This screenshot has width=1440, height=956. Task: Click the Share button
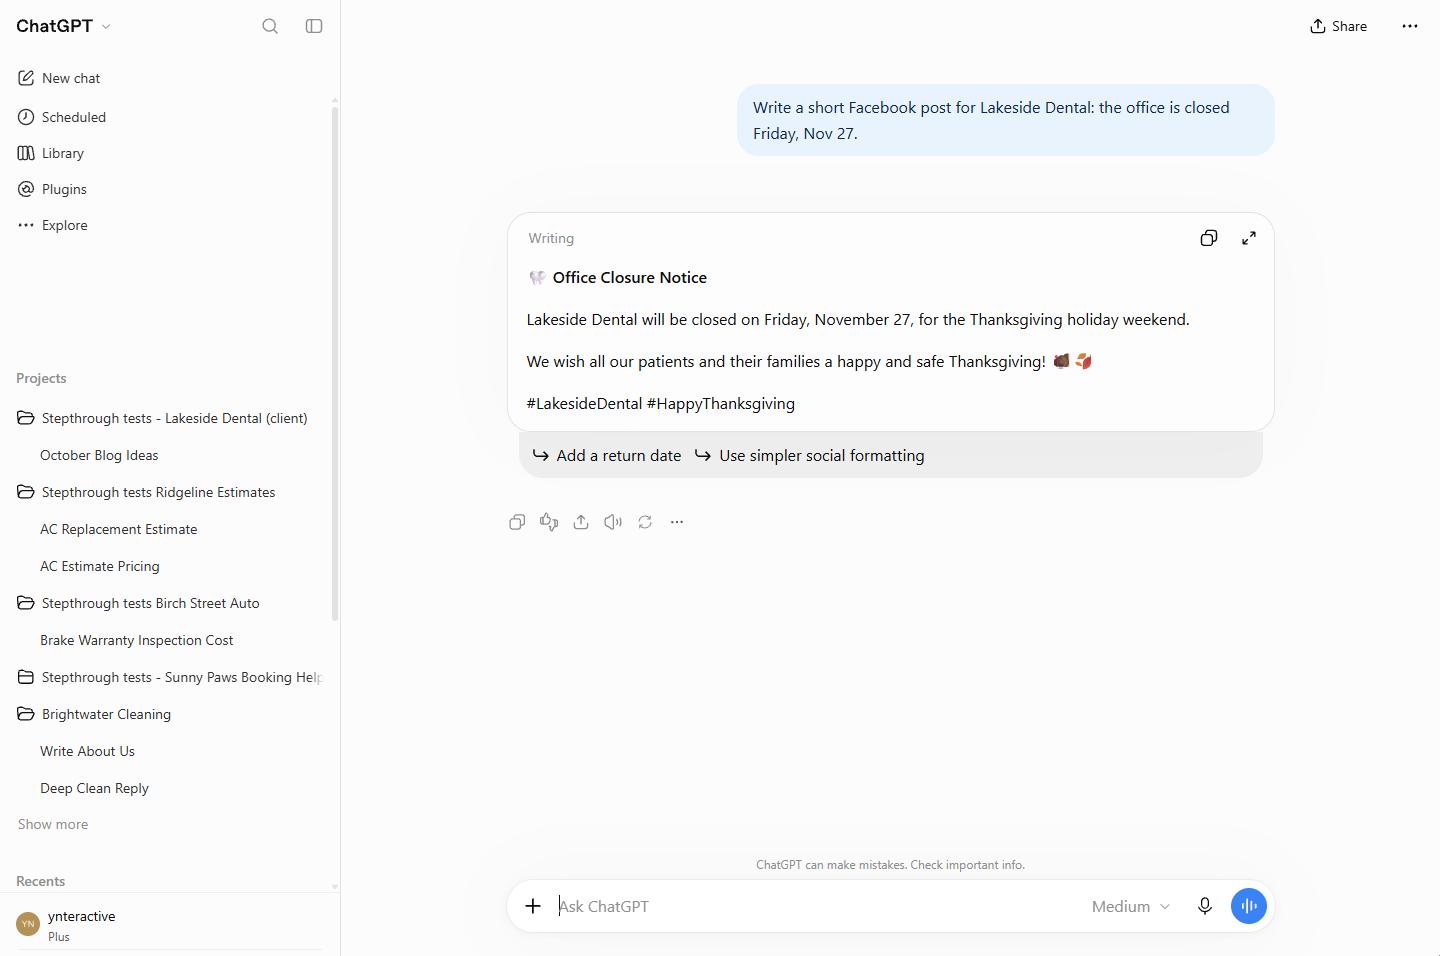1338,26
